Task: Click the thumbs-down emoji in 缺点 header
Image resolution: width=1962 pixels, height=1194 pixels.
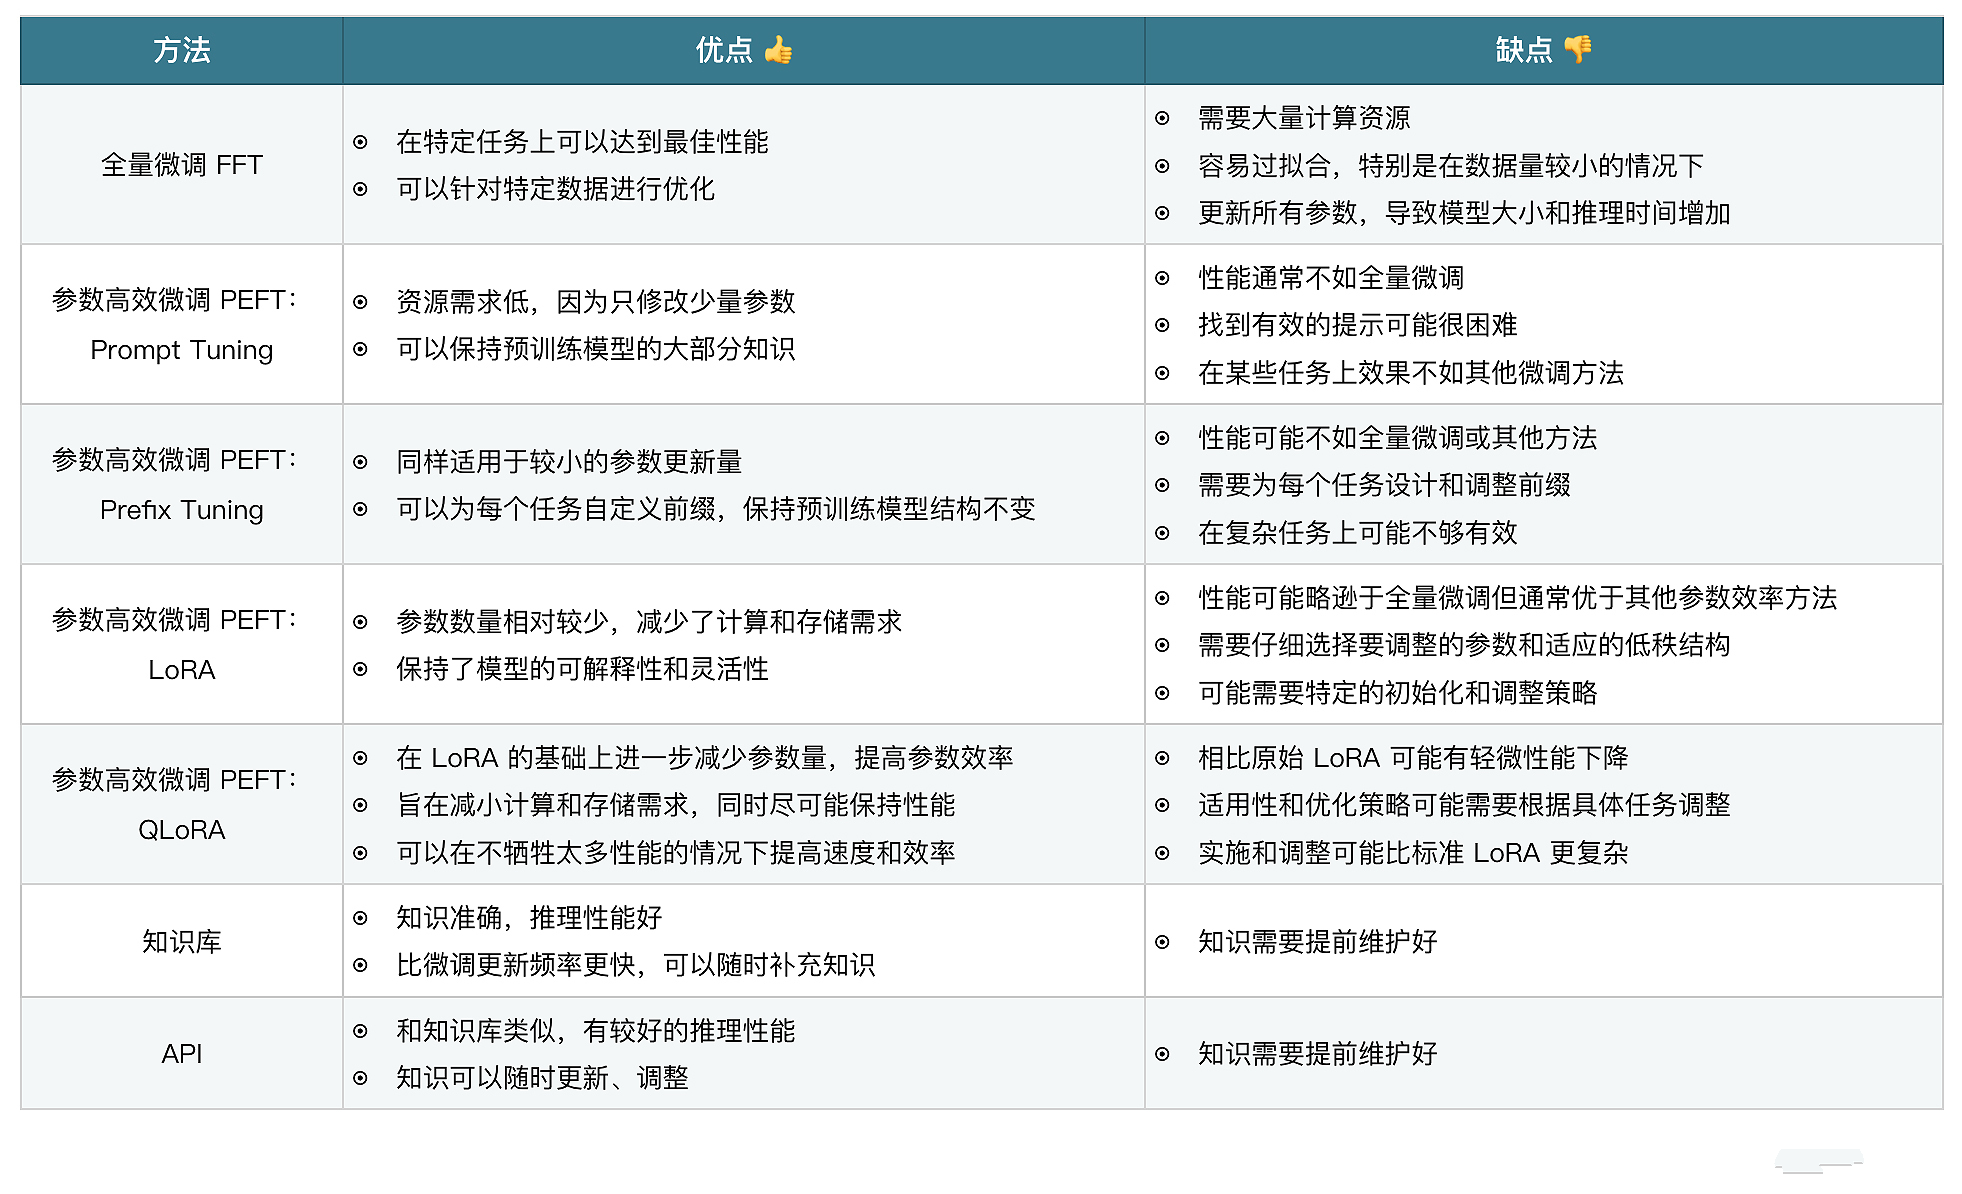Action: point(1578,49)
